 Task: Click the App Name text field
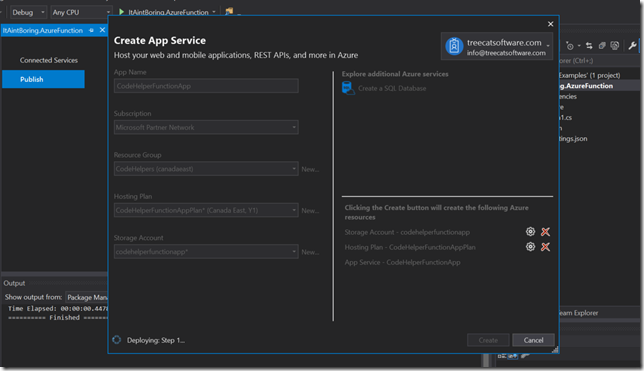206,86
